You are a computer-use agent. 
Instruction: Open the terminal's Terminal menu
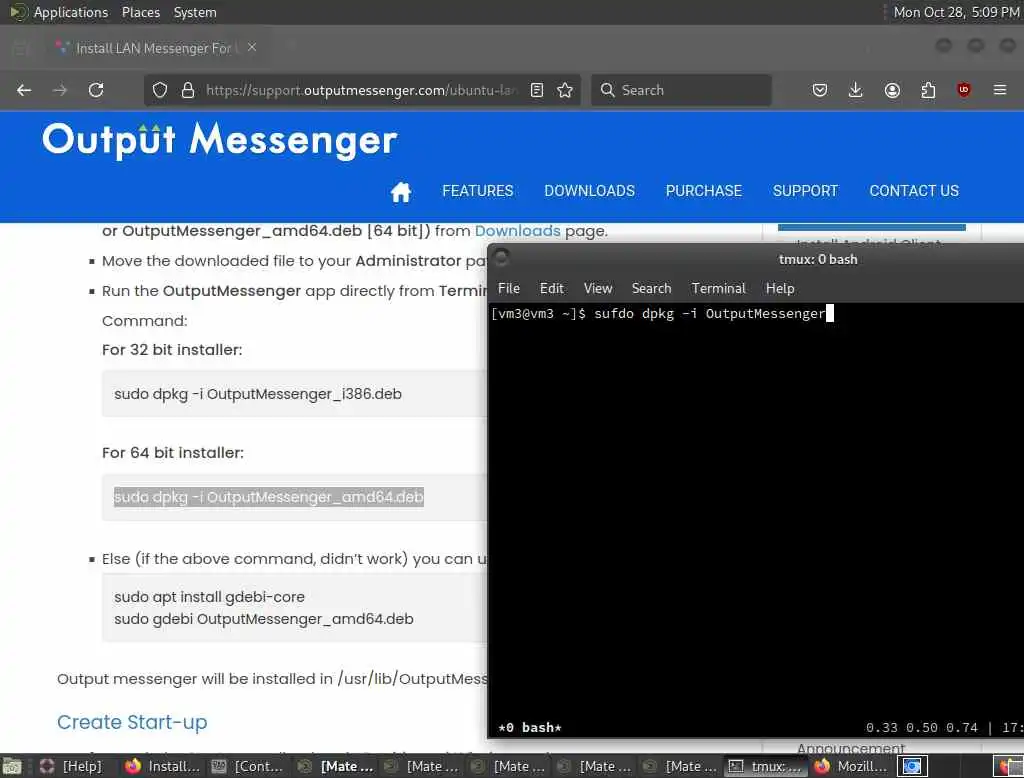point(718,288)
